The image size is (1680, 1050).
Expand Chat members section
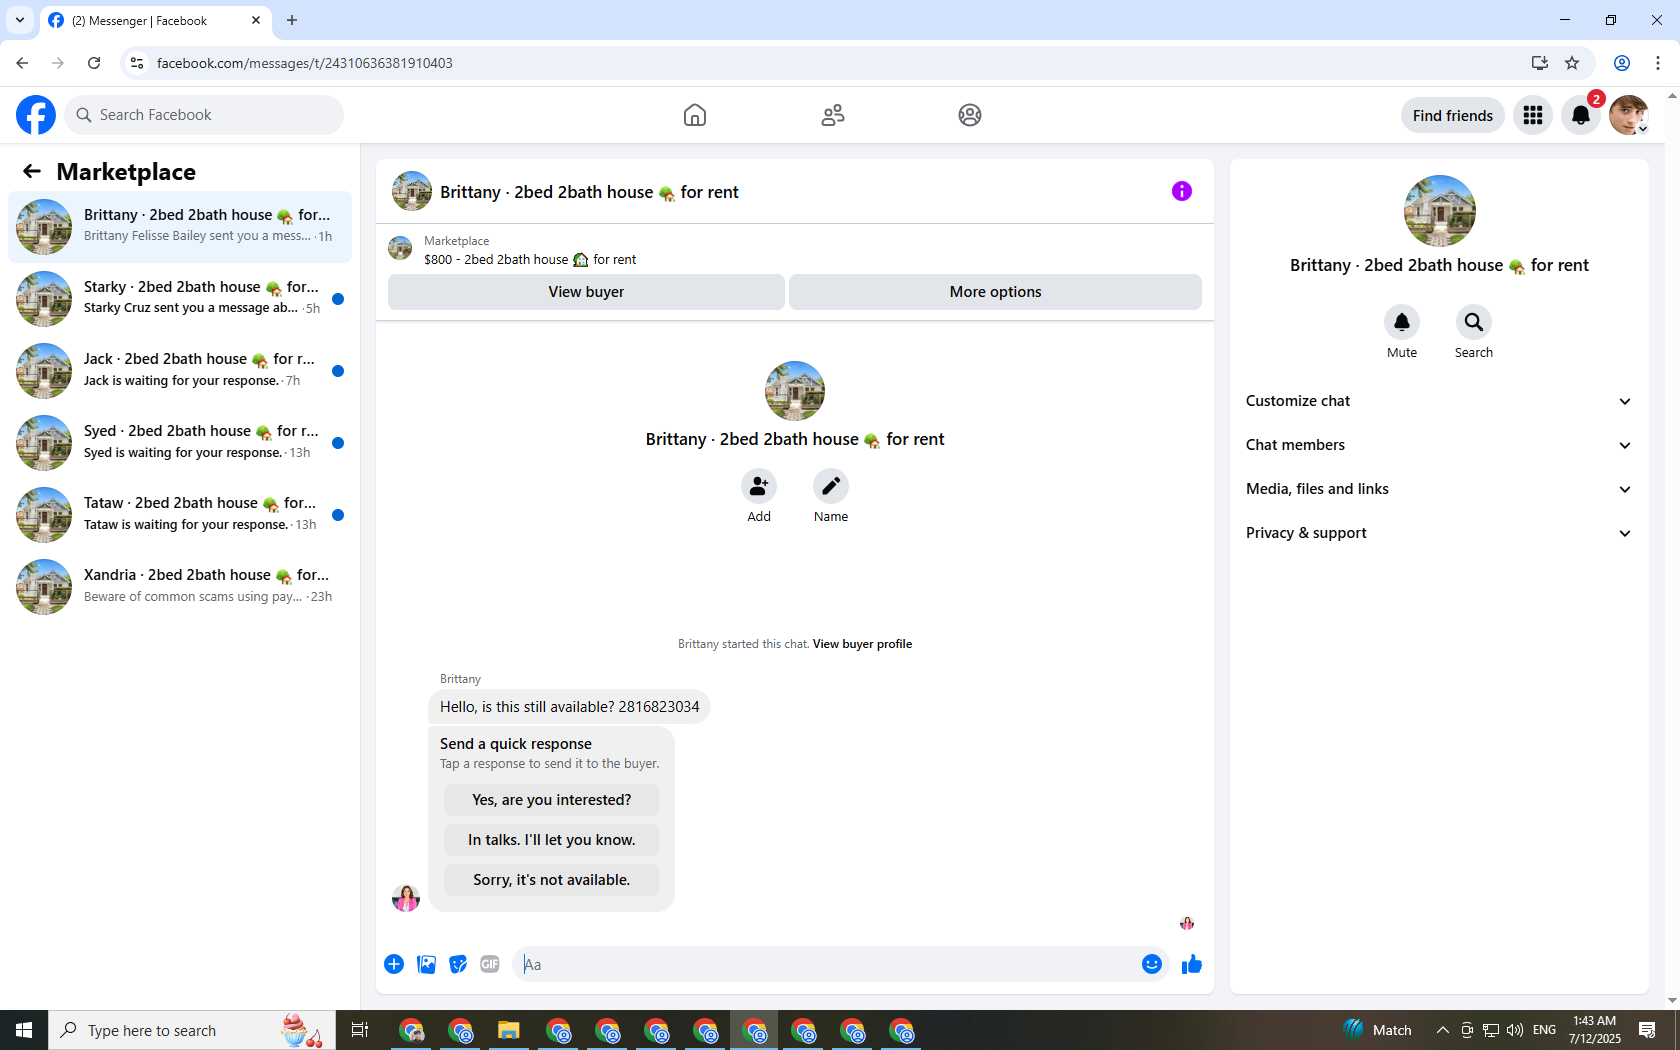[x=1439, y=445]
